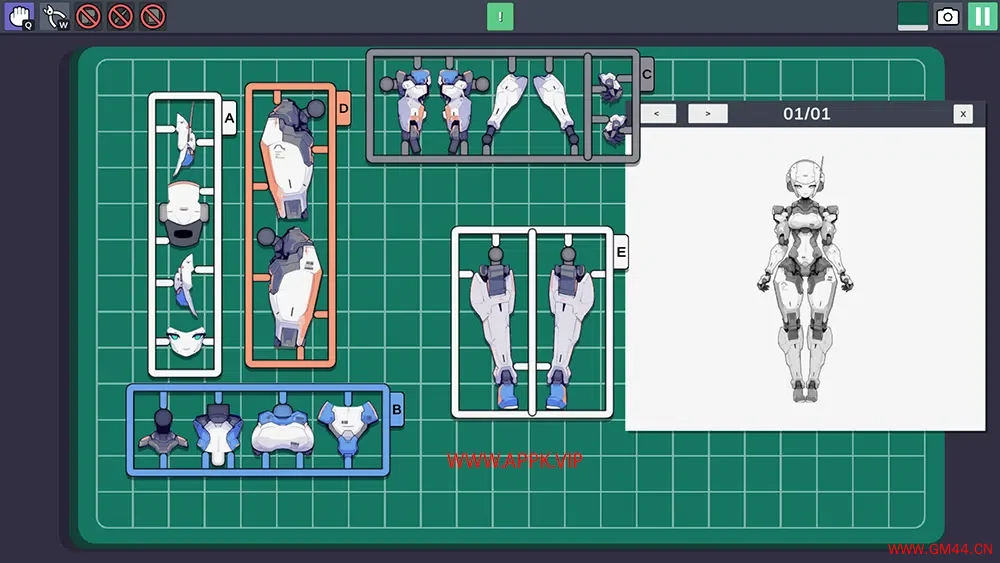Go to the previous reference page
This screenshot has width=1000, height=563.
(x=657, y=114)
